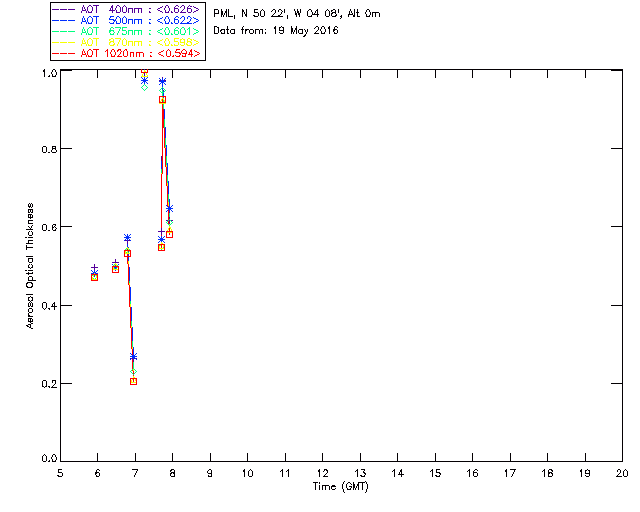The width and height of the screenshot is (640, 512).
Task: Click the AOT 675nm legend entry
Action: tap(126, 31)
